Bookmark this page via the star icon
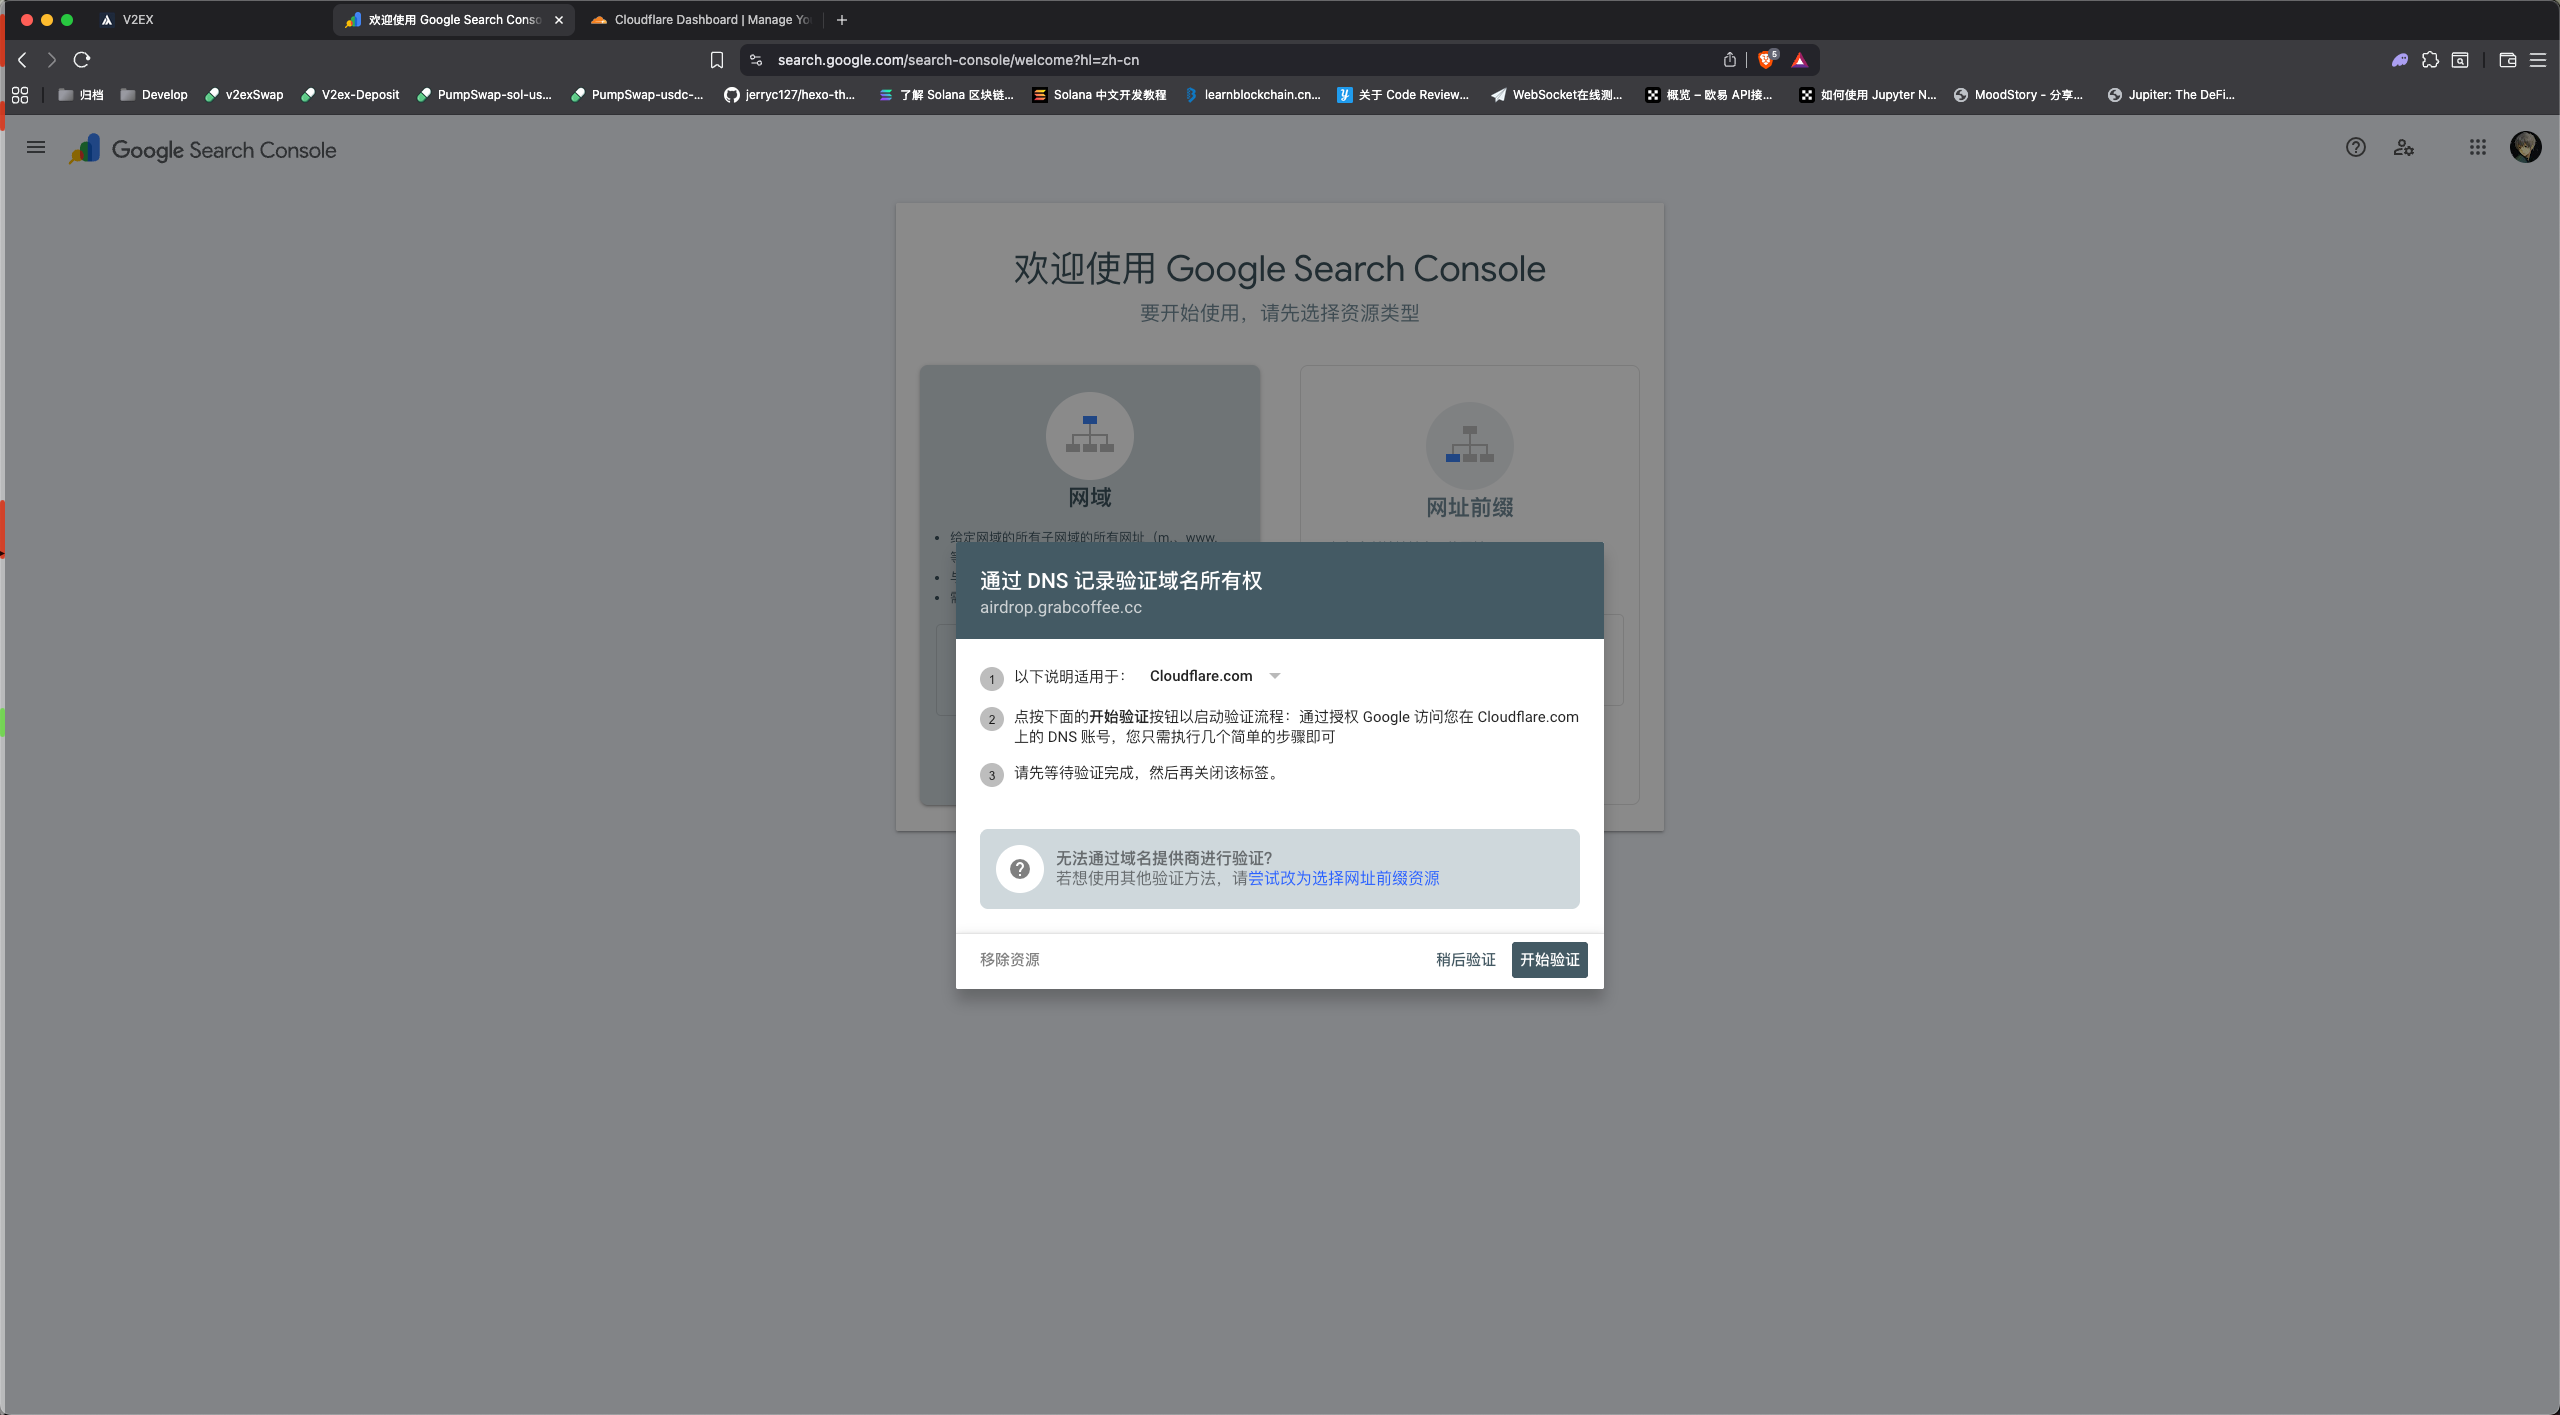Screen dimensions: 2560x1415 tap(716, 60)
